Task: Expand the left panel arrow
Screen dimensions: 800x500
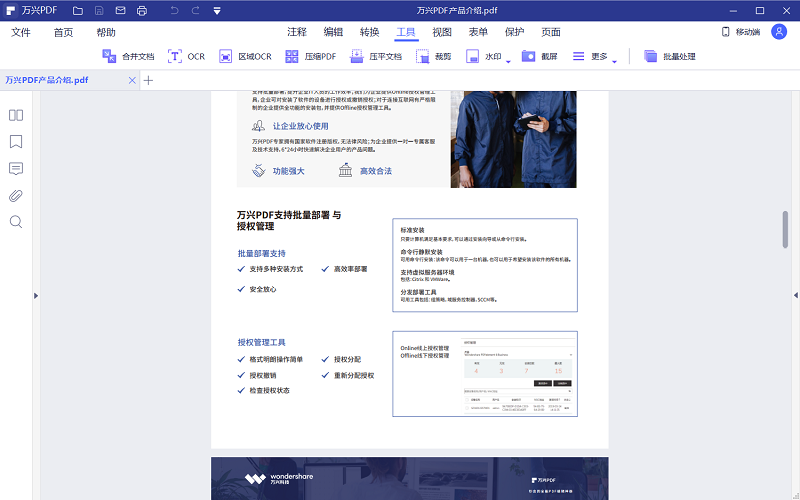Action: 36,295
